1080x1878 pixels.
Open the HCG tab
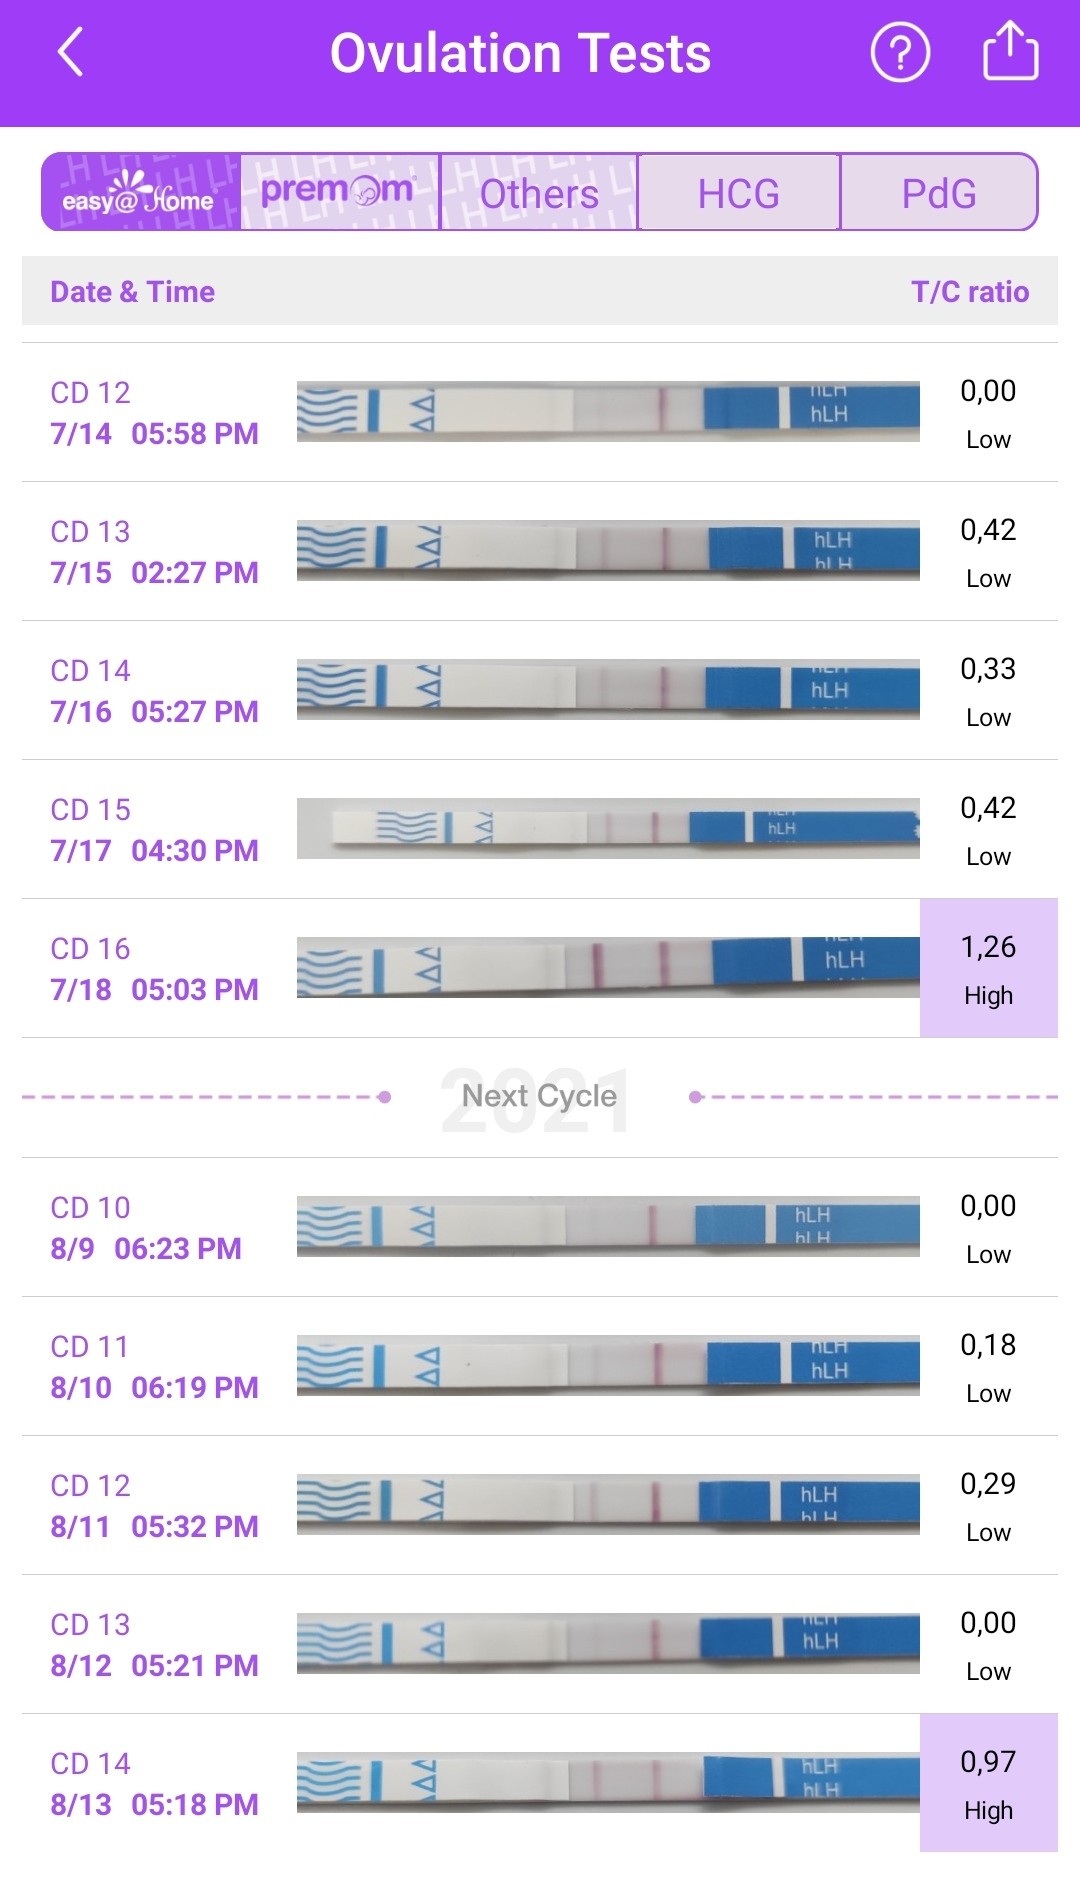(738, 193)
